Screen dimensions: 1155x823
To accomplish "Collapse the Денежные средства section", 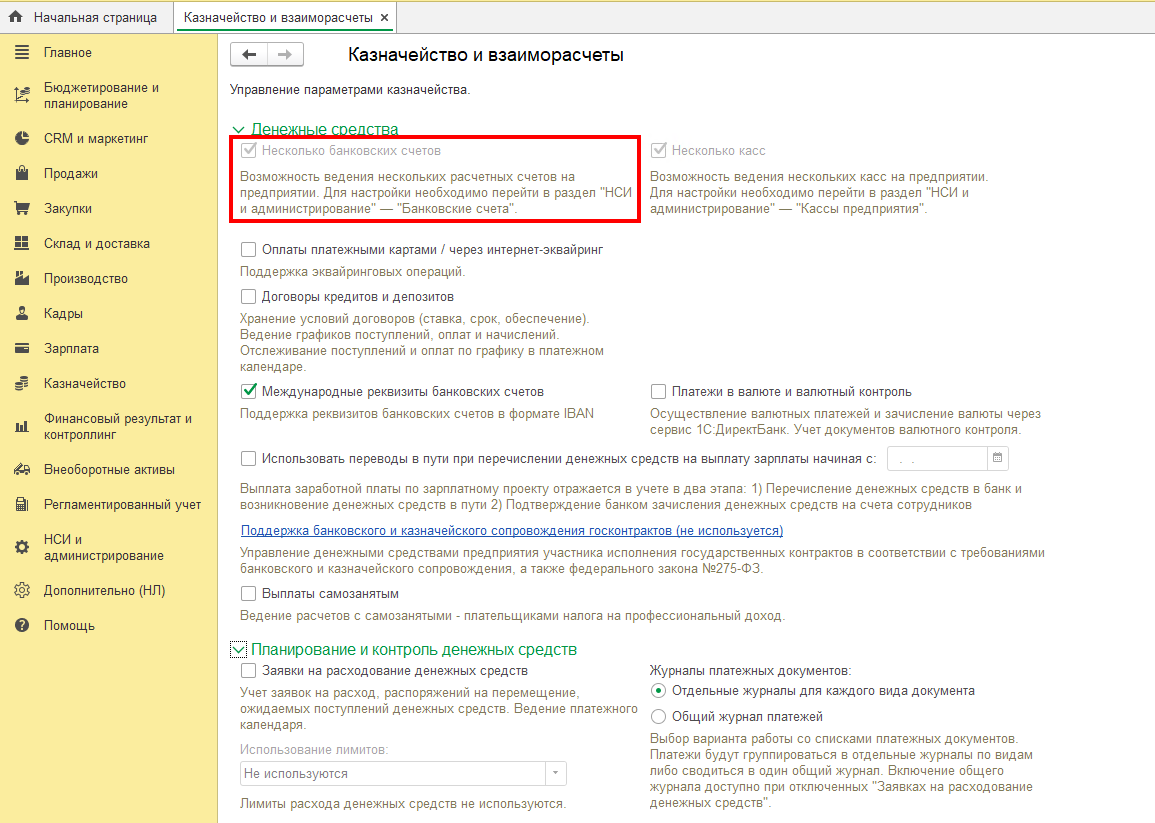I will [238, 130].
